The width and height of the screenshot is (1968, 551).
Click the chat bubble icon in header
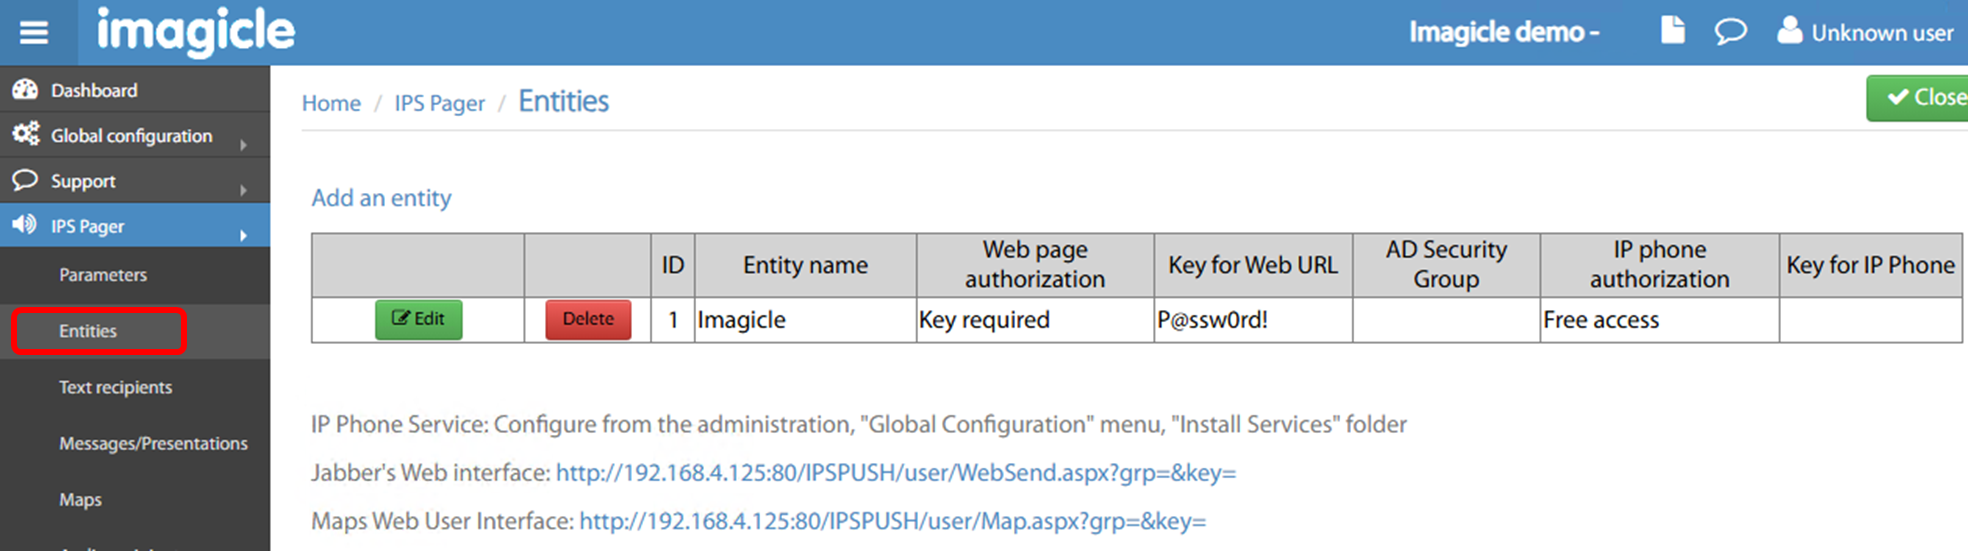(1730, 32)
